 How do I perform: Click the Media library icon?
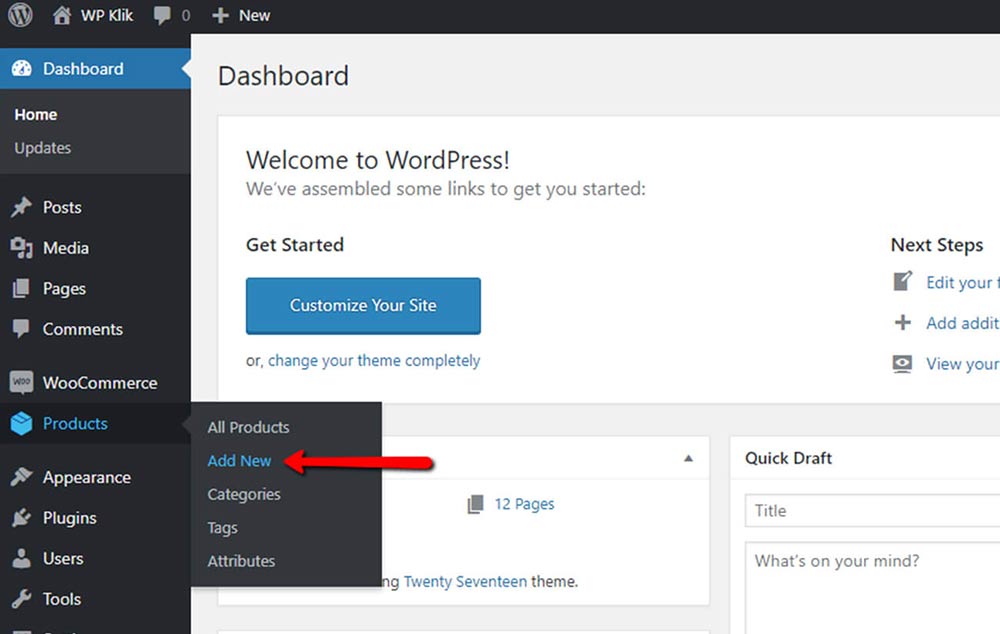[x=21, y=247]
